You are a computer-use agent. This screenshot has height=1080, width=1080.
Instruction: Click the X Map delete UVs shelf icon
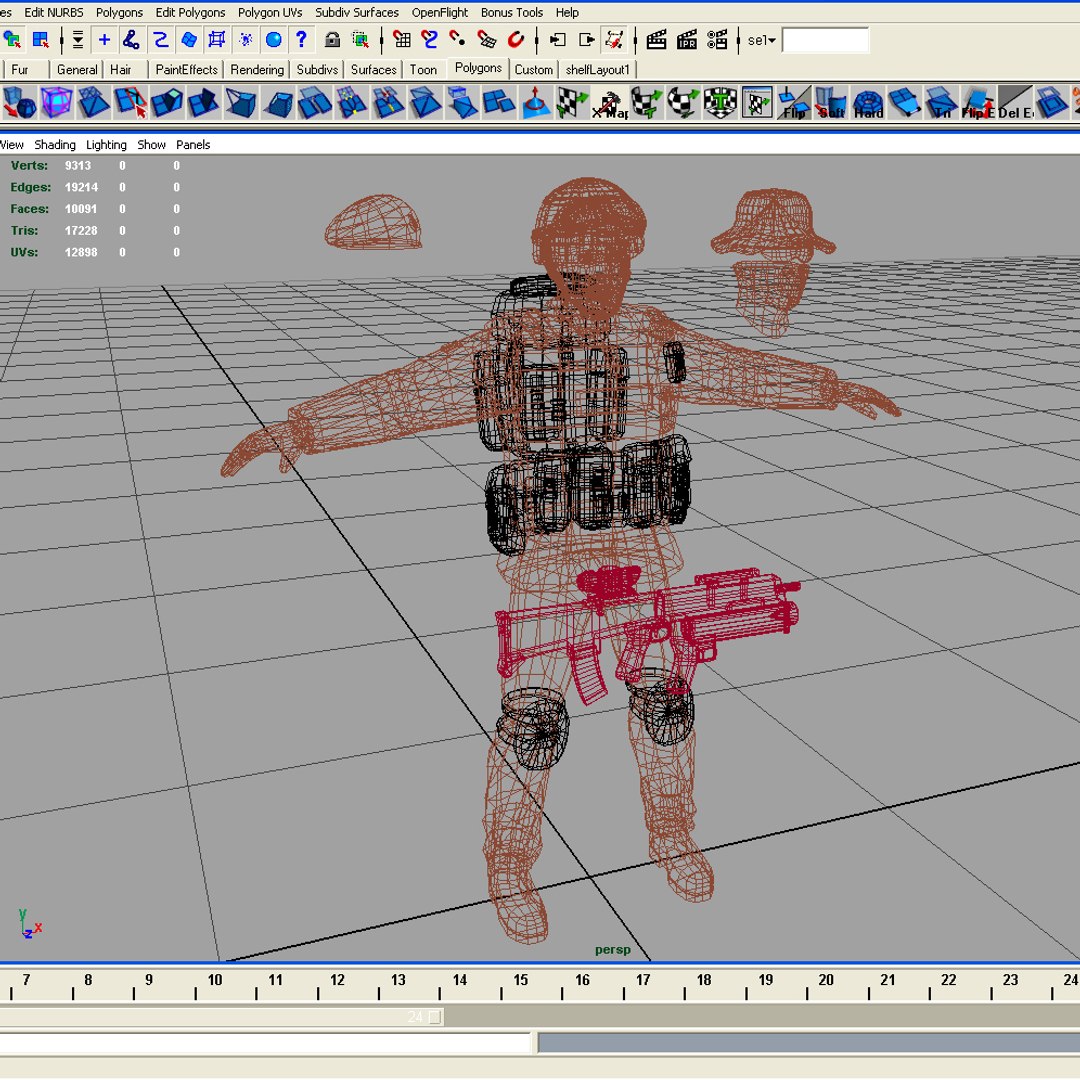pos(610,103)
